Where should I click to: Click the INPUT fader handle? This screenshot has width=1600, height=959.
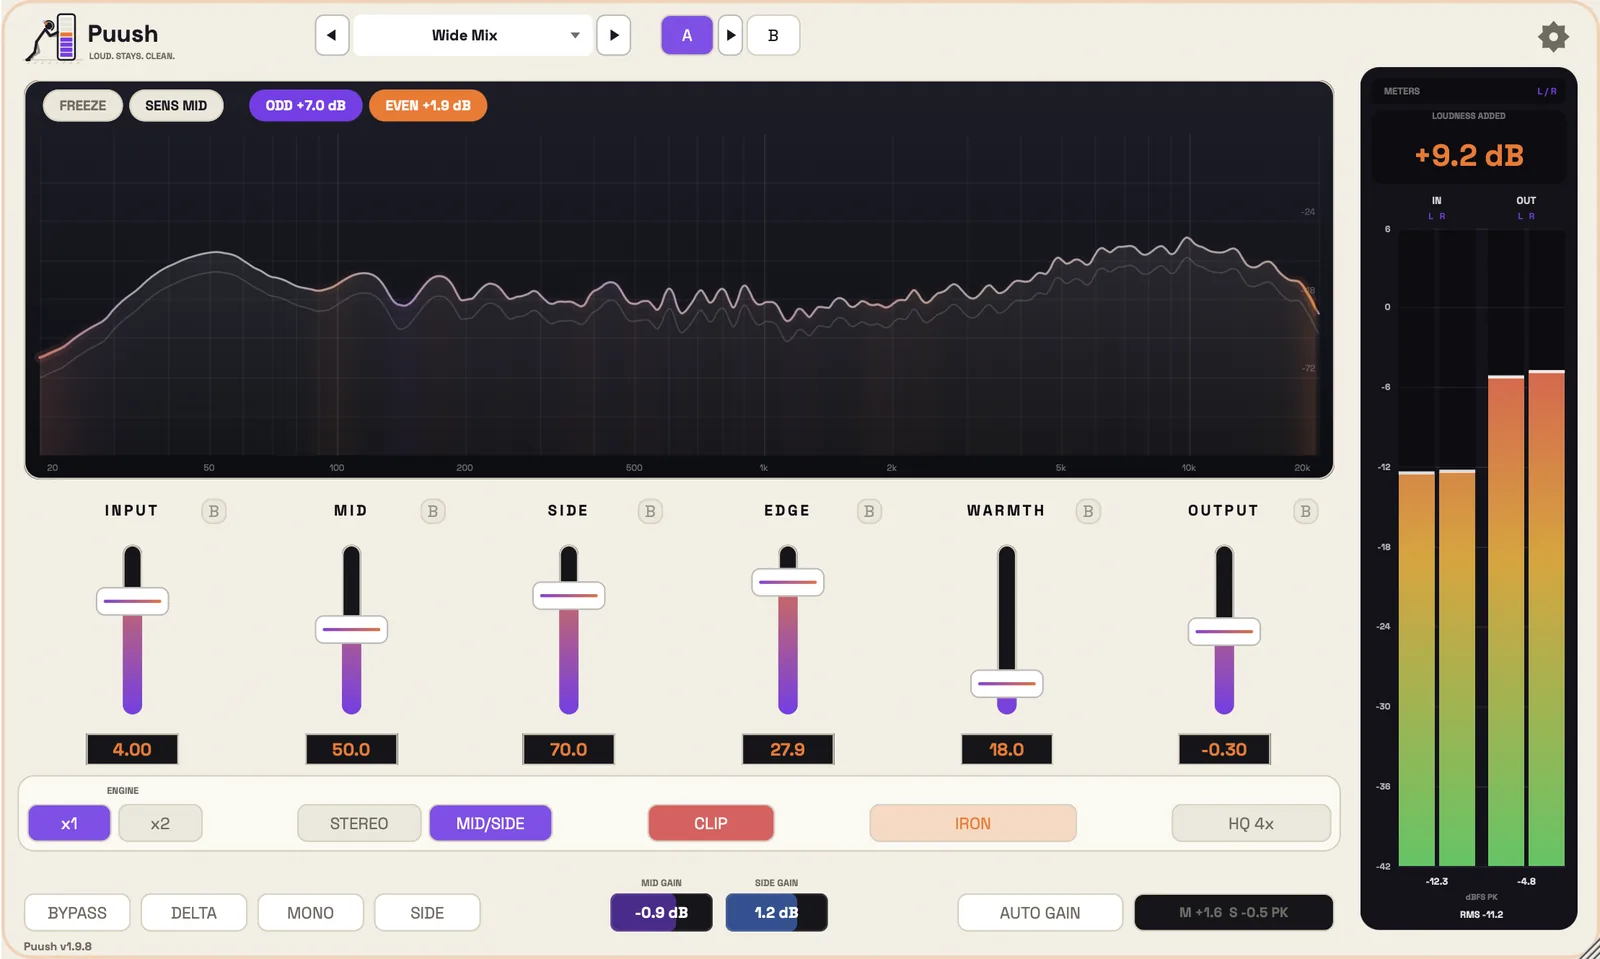[132, 601]
